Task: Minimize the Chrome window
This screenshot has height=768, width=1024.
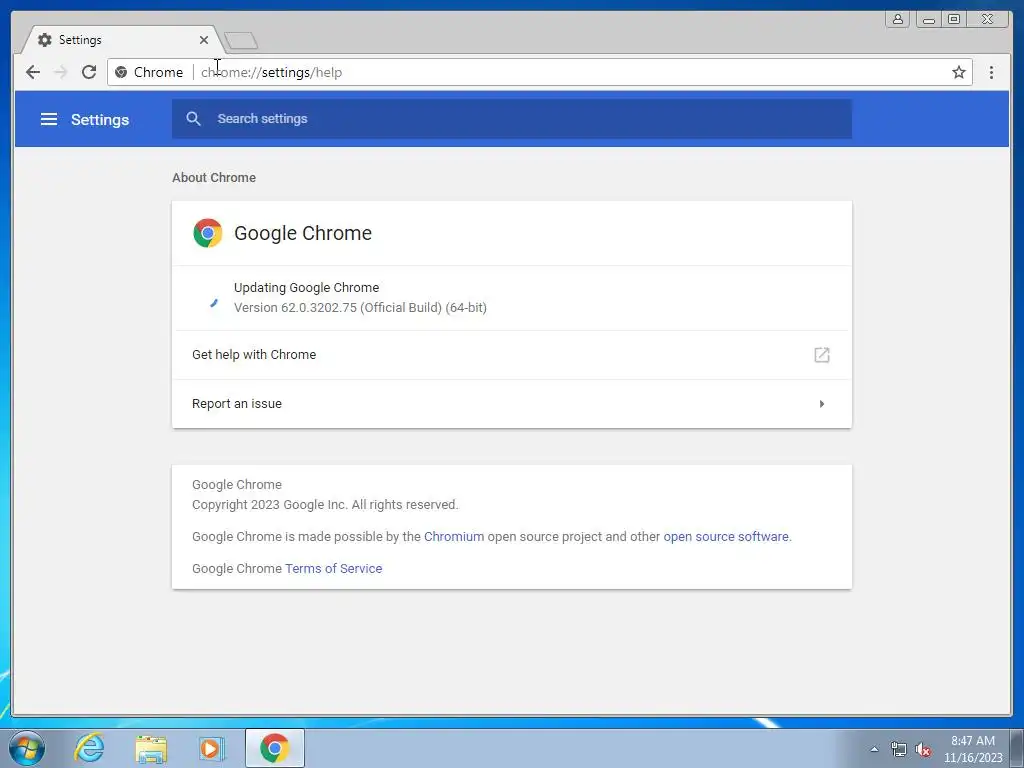Action: [x=927, y=19]
